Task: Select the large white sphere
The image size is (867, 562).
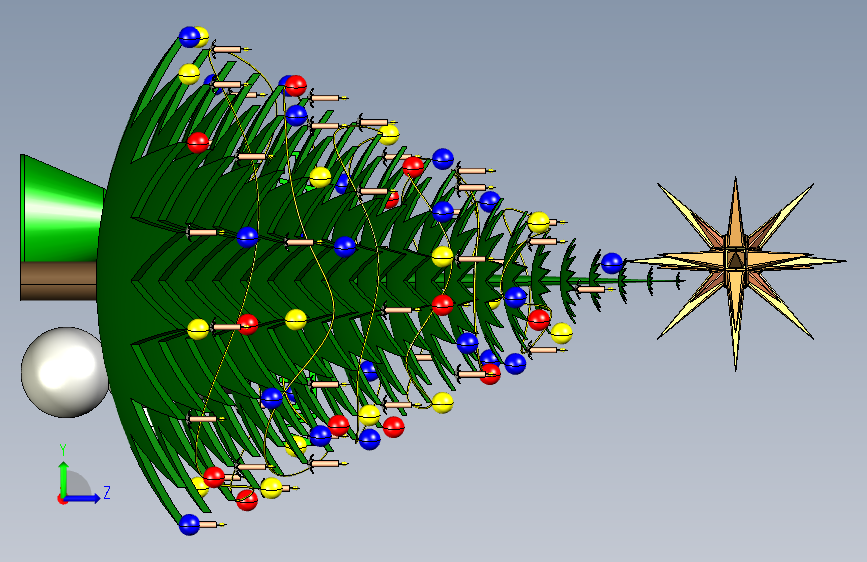Action: tap(64, 372)
